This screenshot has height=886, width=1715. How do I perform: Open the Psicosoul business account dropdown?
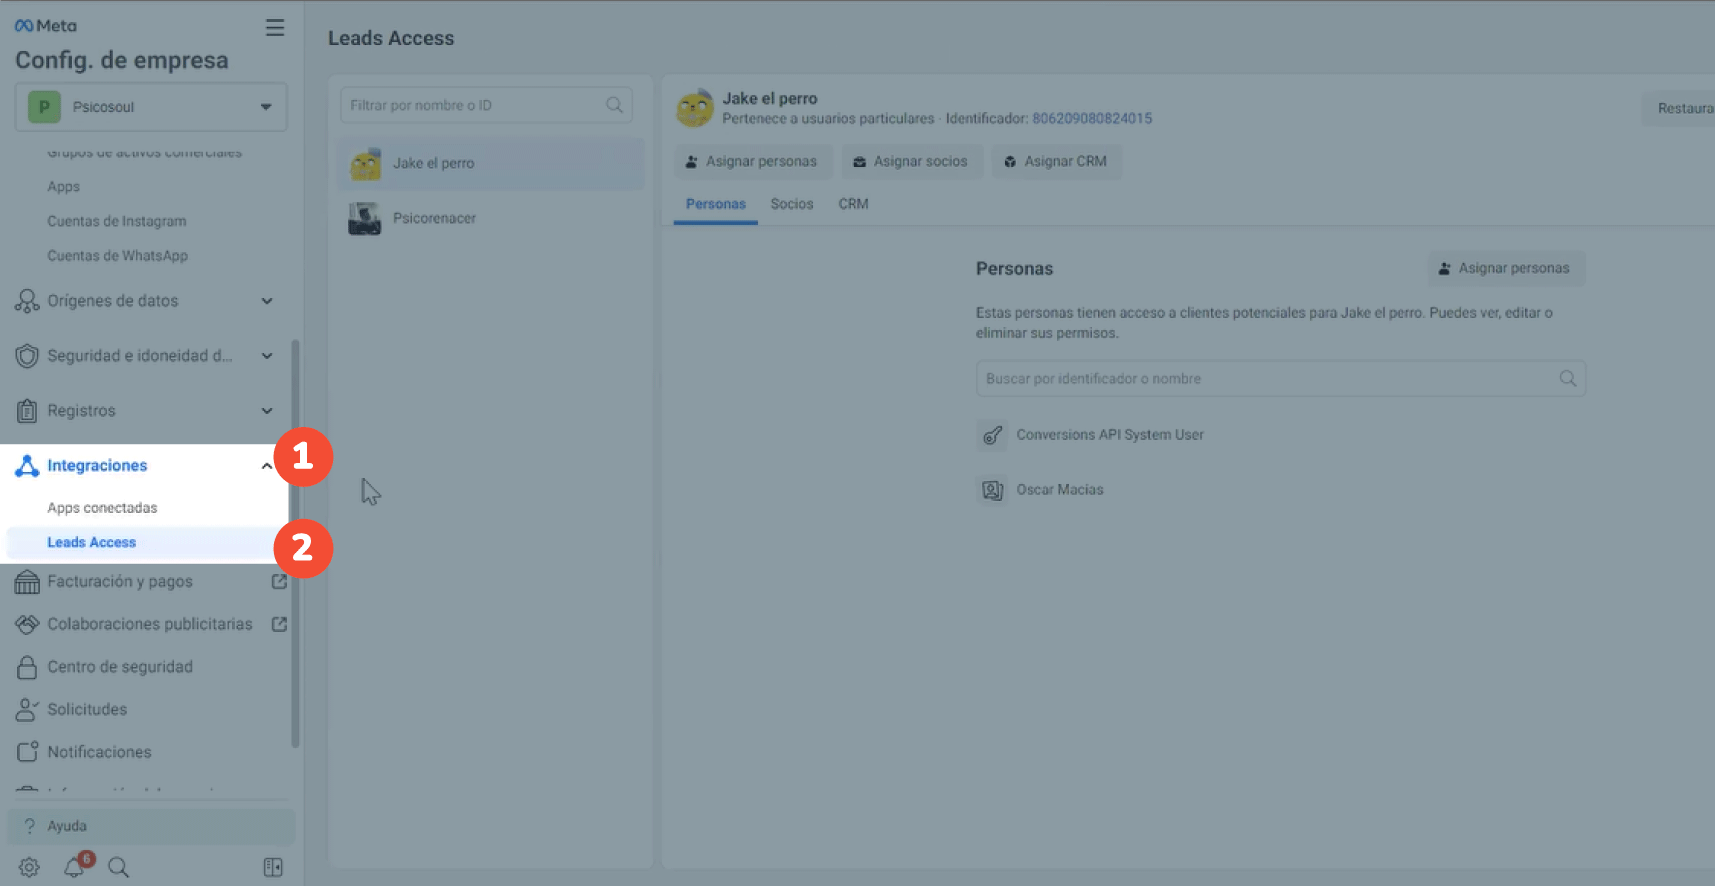click(x=151, y=107)
